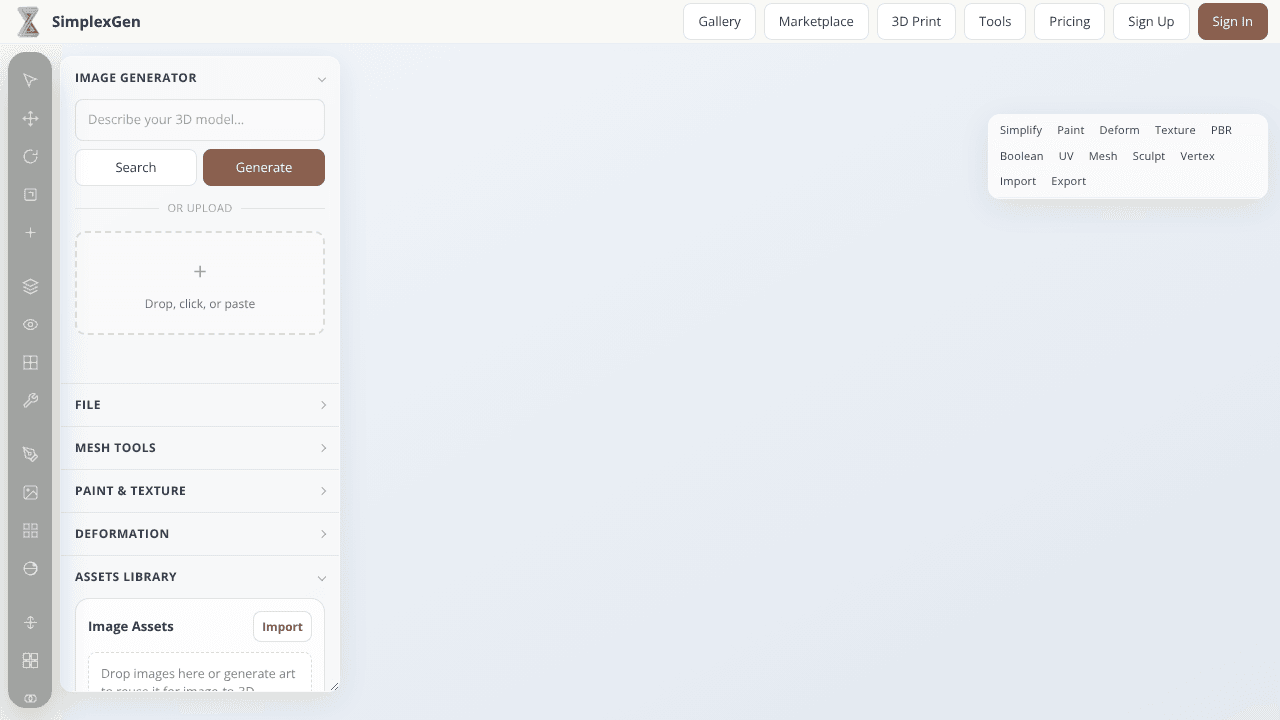
Task: Go to 3D Print page
Action: (916, 22)
